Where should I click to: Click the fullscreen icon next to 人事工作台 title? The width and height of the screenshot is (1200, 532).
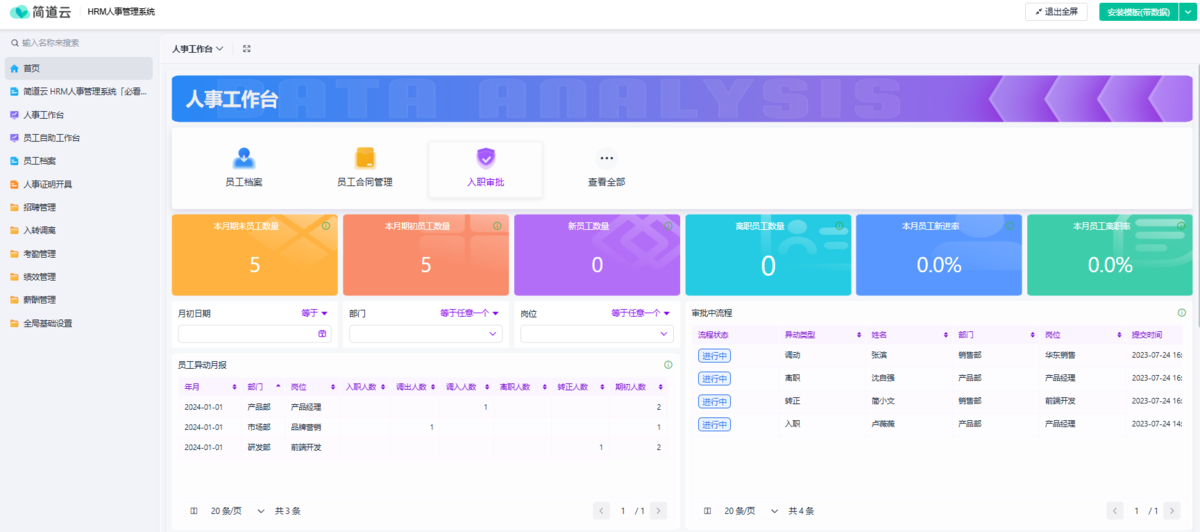pos(247,48)
